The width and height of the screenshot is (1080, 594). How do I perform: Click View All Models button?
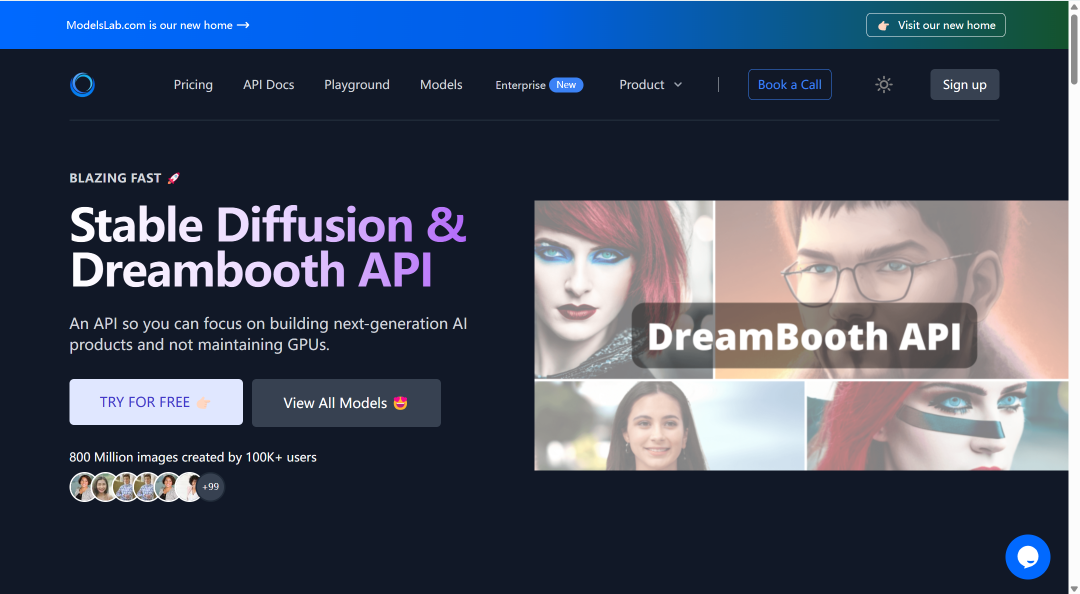(x=346, y=403)
